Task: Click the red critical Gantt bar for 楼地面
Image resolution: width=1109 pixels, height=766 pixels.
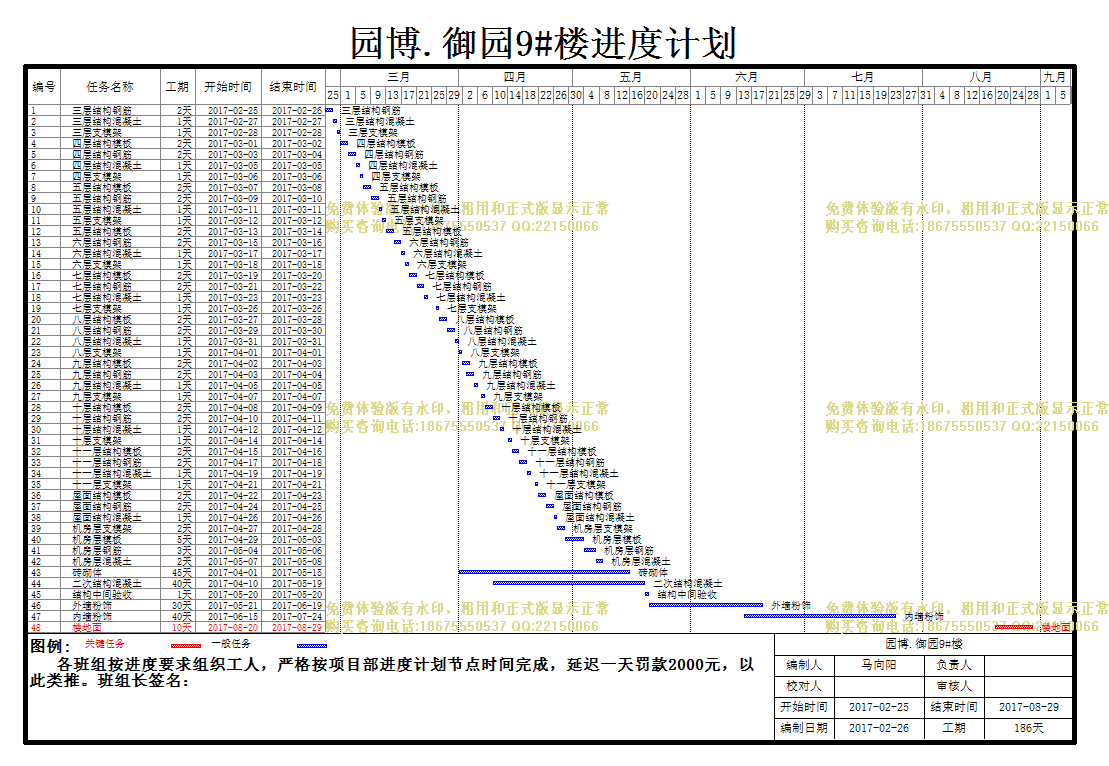Action: [x=1013, y=627]
